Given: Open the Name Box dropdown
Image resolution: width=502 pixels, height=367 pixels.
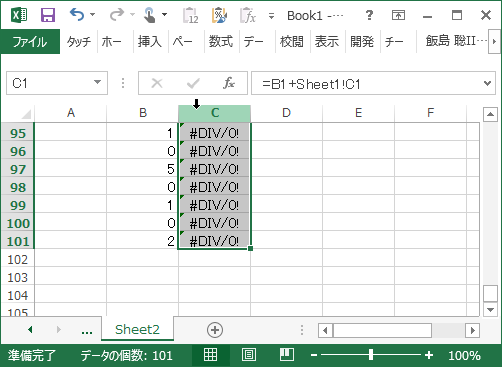Looking at the screenshot, I should pyautogui.click(x=97, y=82).
